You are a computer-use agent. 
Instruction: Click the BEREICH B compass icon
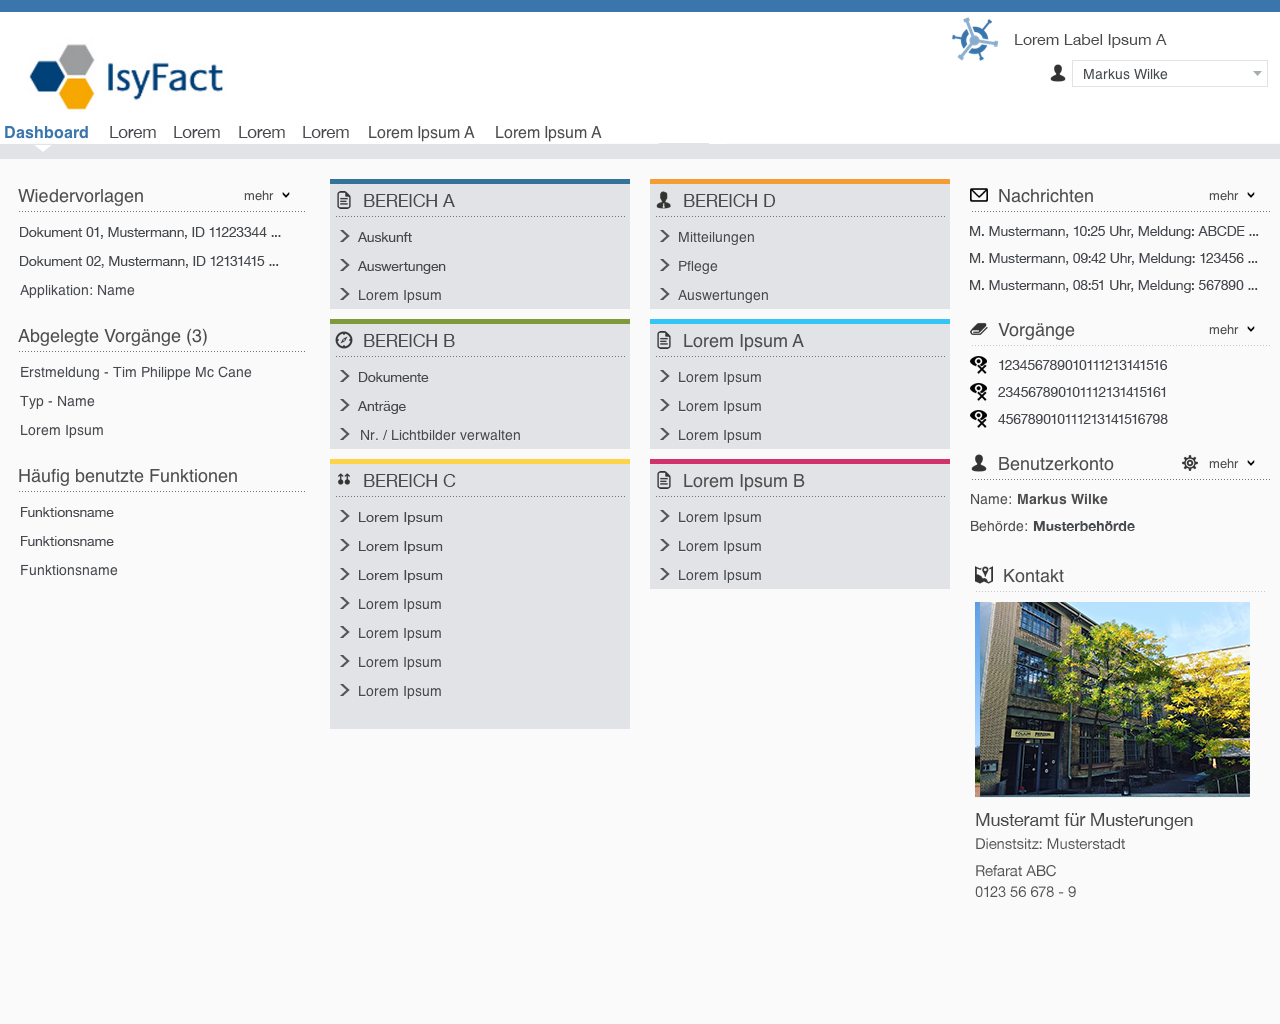point(344,341)
